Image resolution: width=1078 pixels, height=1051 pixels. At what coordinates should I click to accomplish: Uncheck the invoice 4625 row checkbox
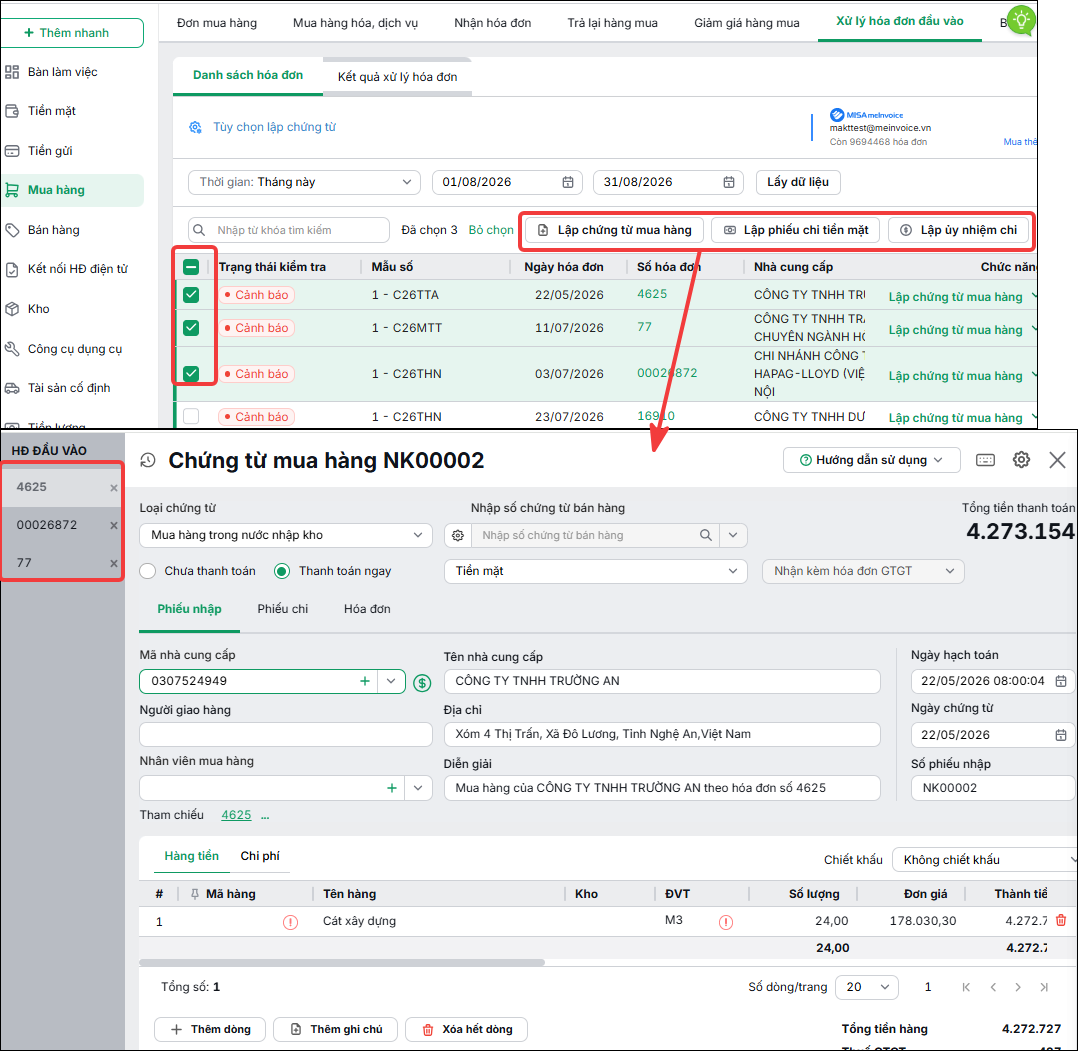(x=191, y=295)
